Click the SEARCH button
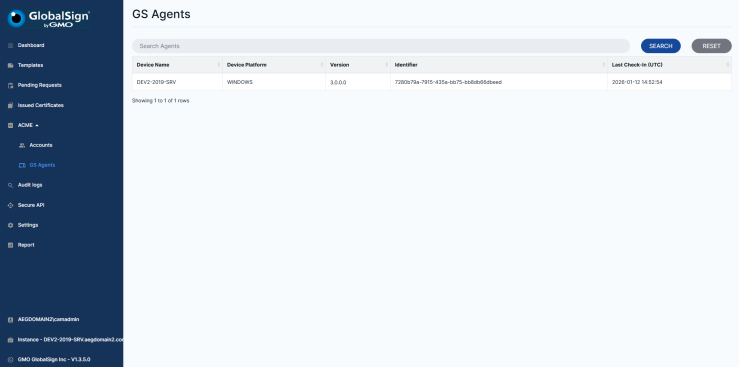This screenshot has height=367, width=739. tap(661, 46)
